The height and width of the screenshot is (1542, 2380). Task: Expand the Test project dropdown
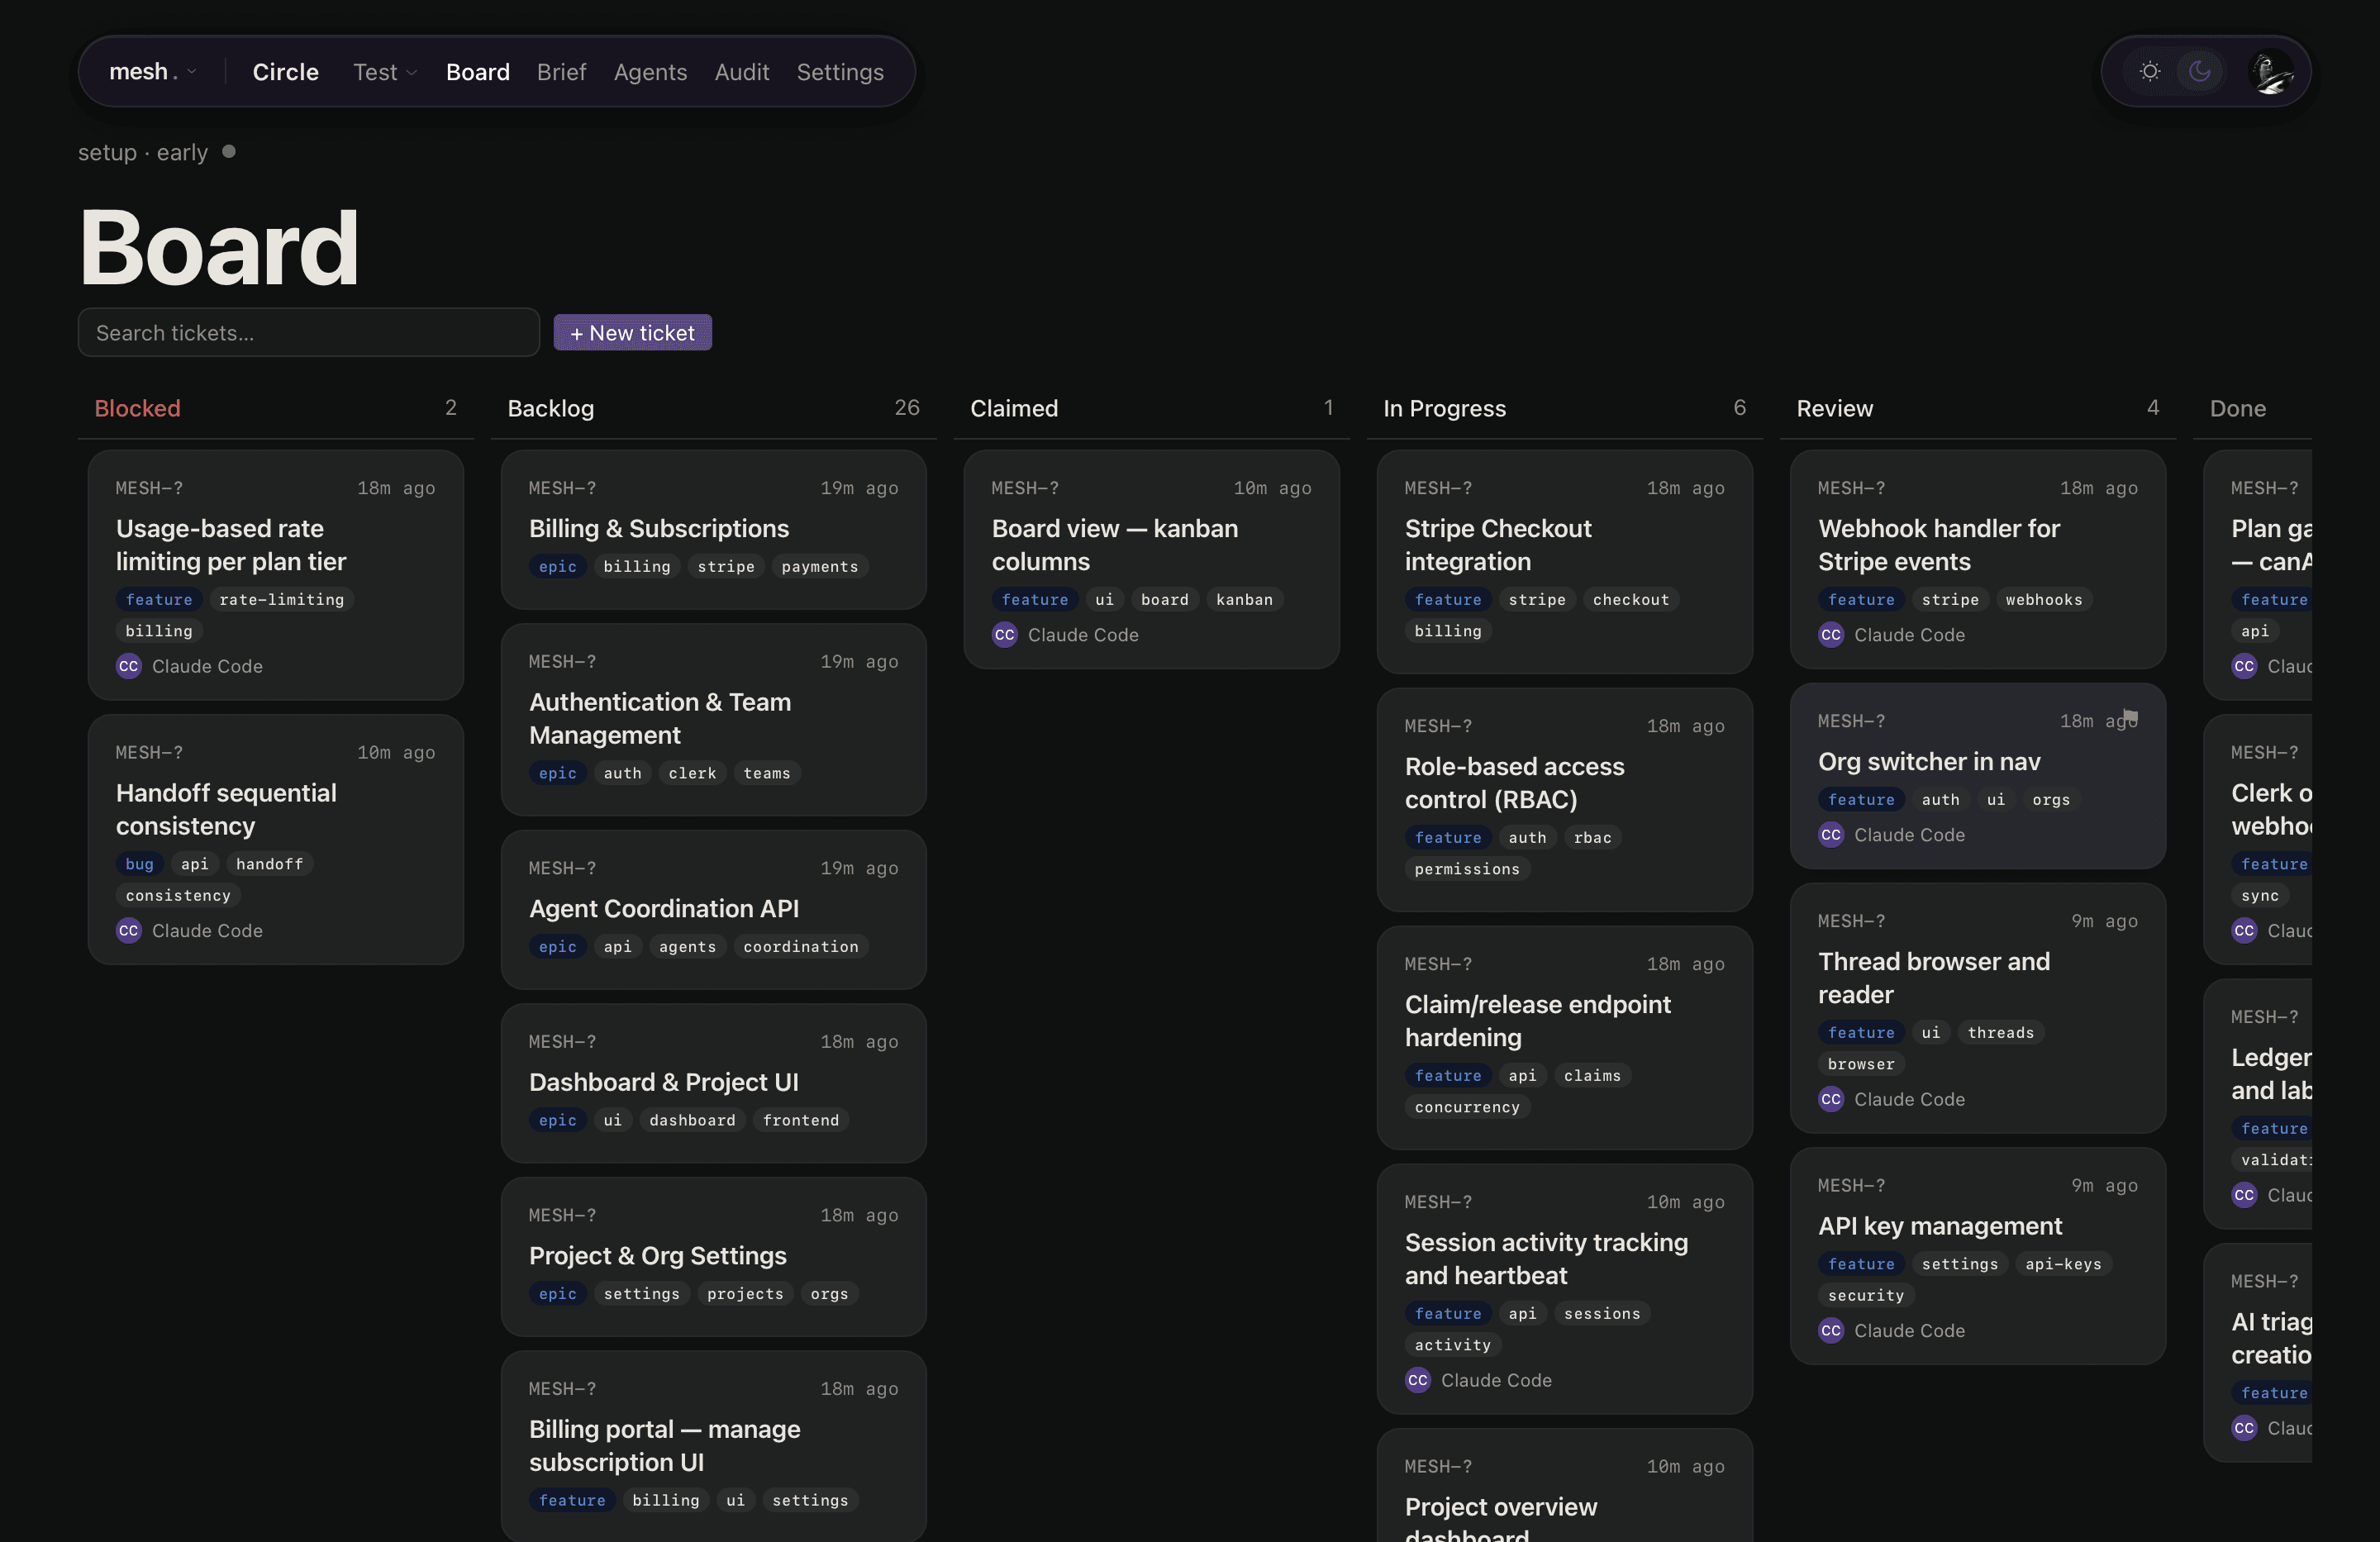(384, 72)
